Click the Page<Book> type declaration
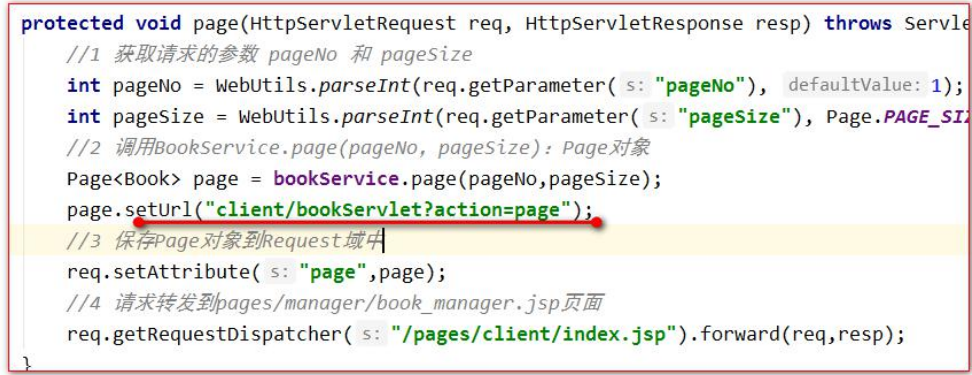The width and height of the screenshot is (972, 375). [125, 180]
